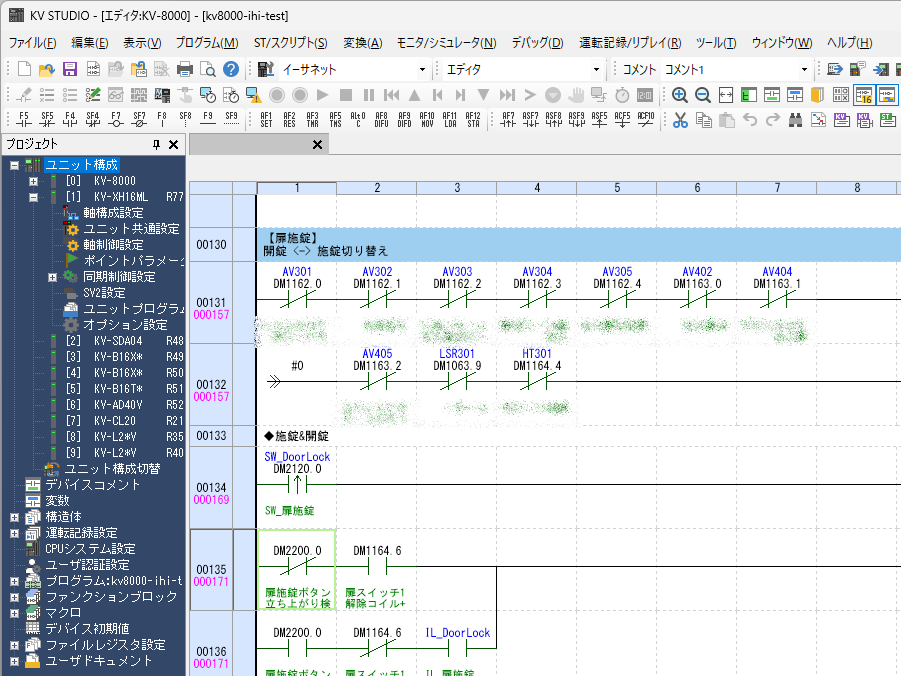Insert a normally open contact with F5
This screenshot has width=901, height=676.
(x=24, y=120)
